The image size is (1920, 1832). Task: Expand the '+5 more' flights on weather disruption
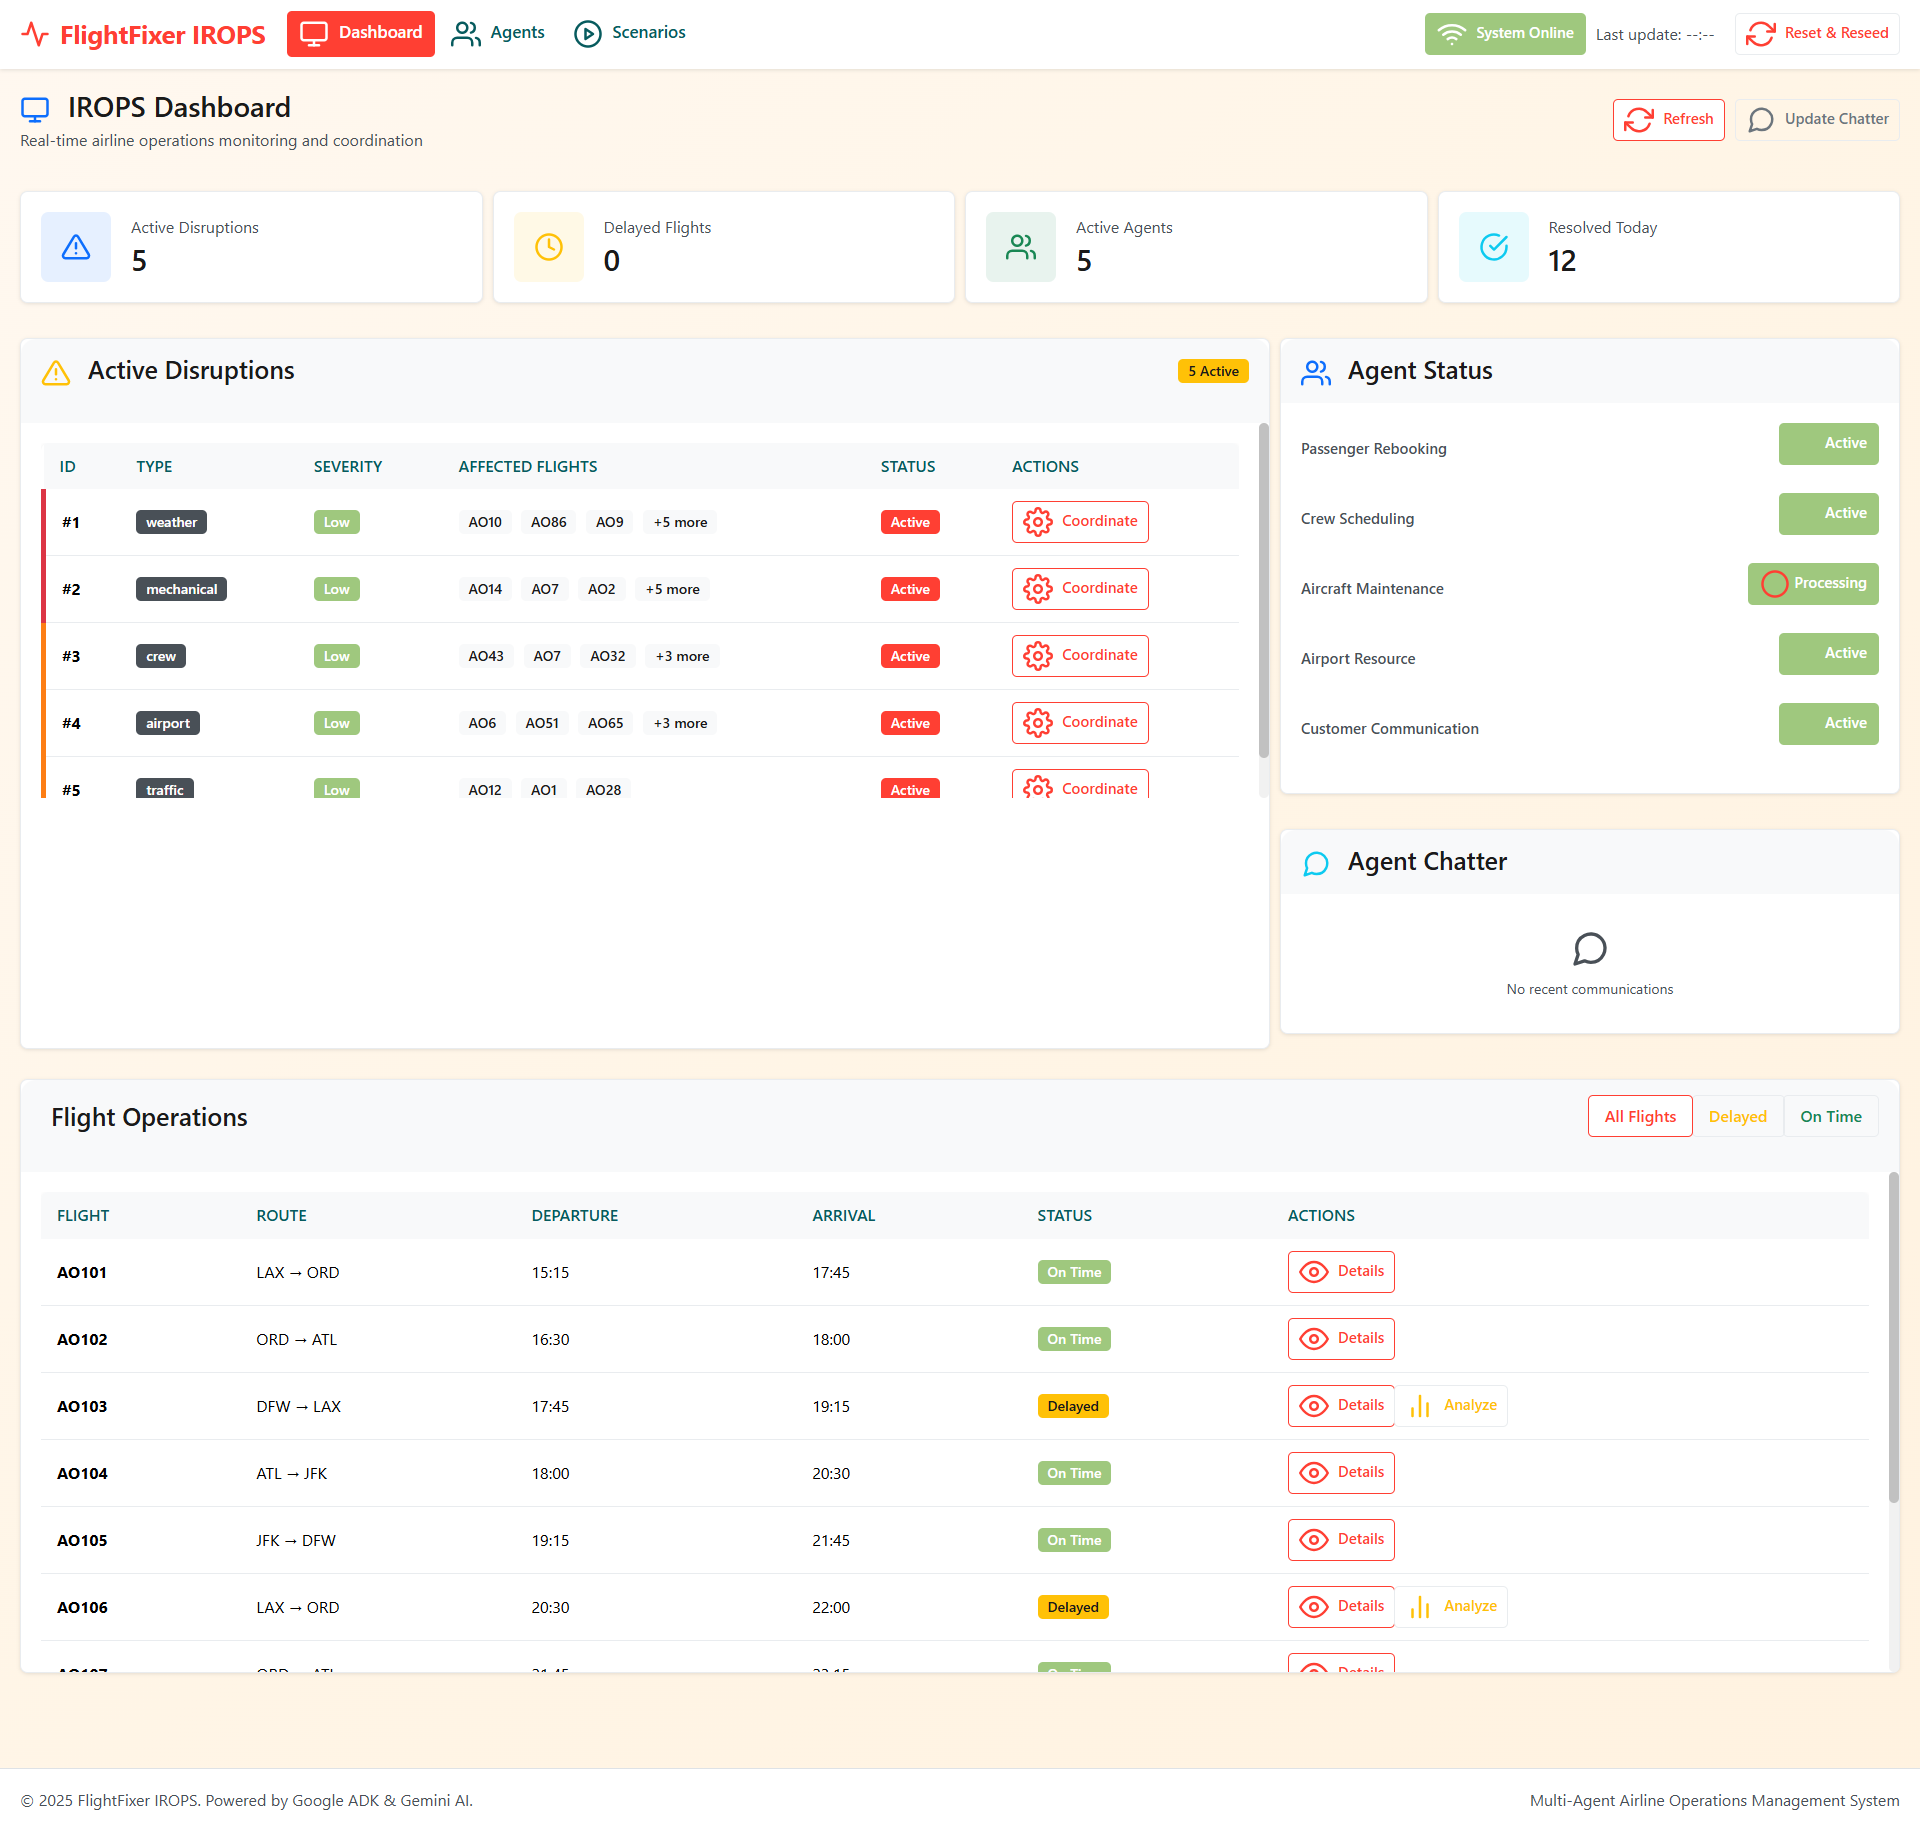tap(680, 521)
